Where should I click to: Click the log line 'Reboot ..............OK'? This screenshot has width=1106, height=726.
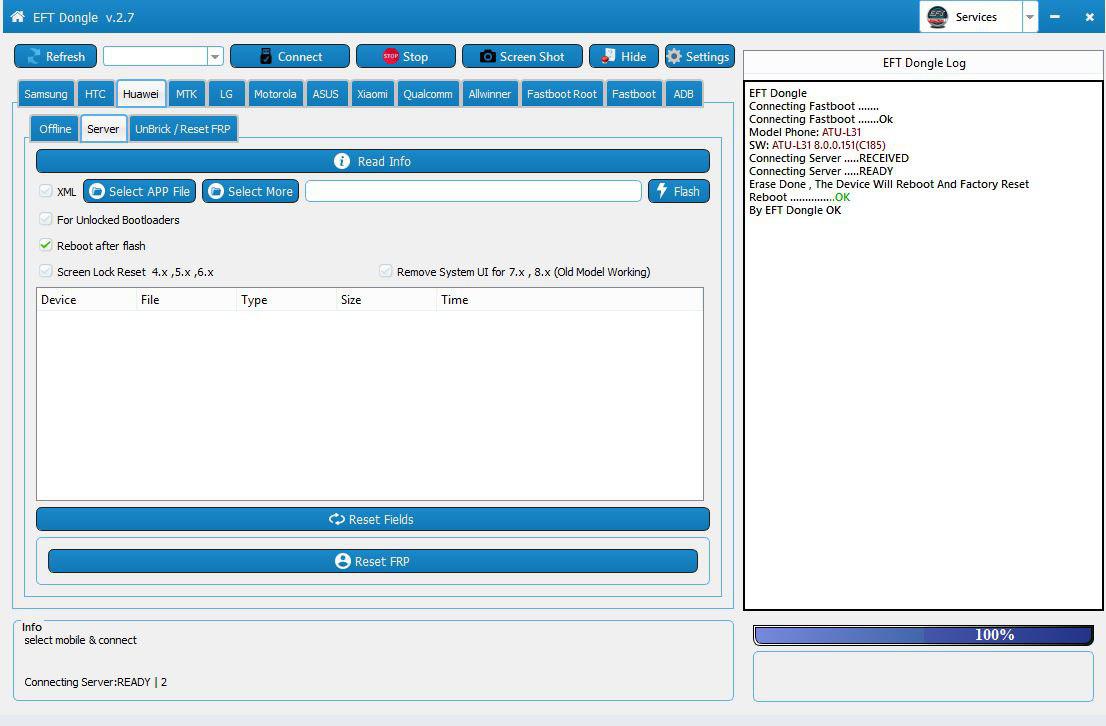click(799, 198)
